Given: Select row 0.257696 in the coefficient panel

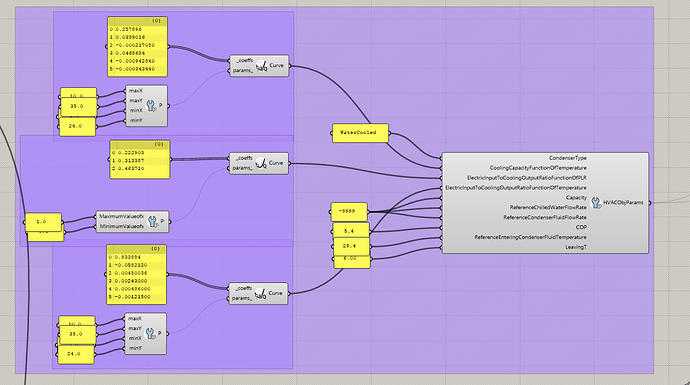Looking at the screenshot, I should click(137, 29).
